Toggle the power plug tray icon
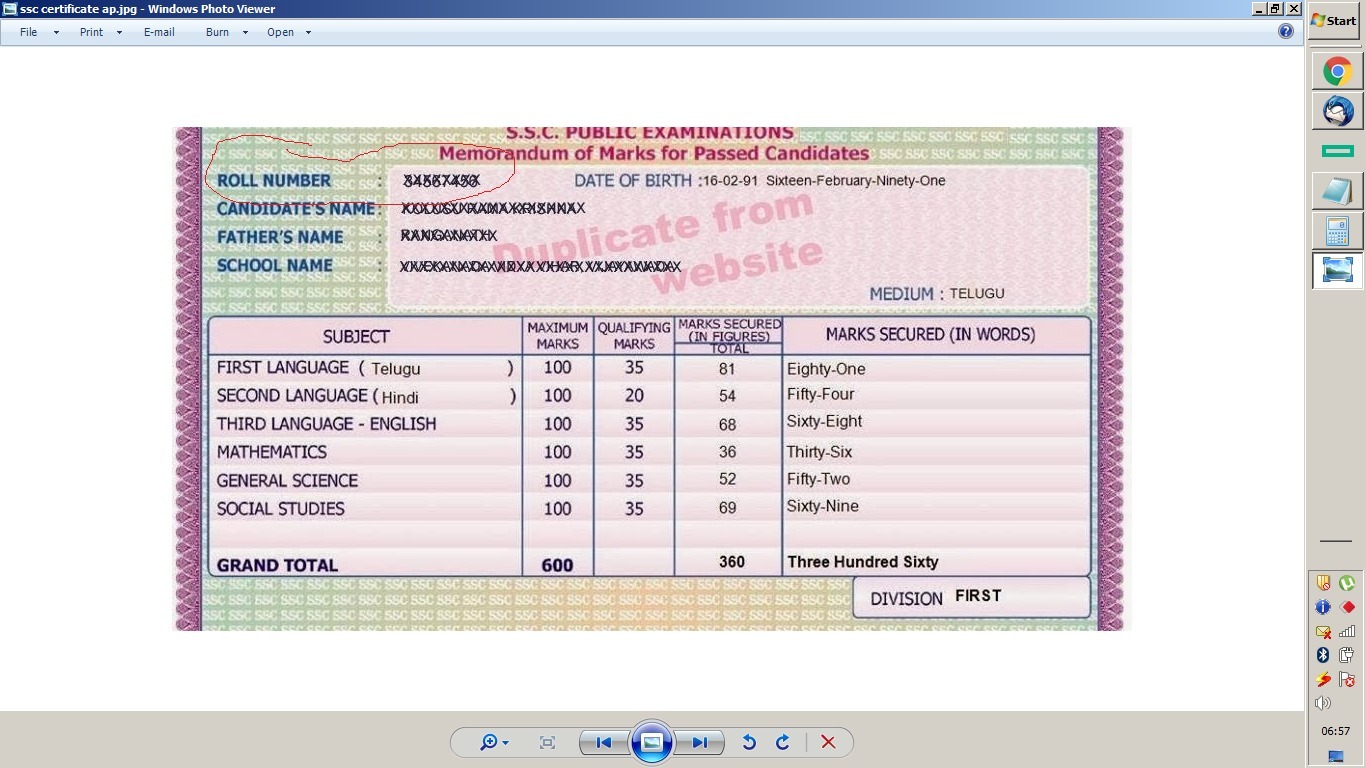The width and height of the screenshot is (1366, 768). 1348,653
